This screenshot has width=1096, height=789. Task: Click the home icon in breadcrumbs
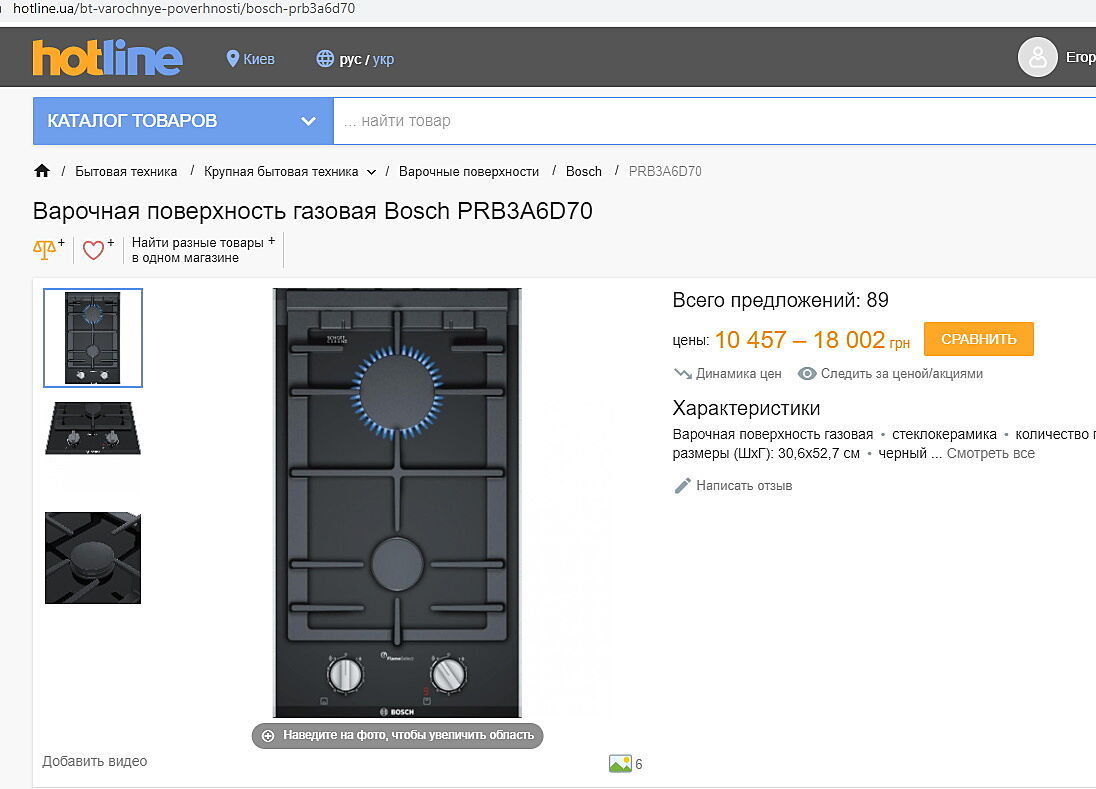pos(42,171)
